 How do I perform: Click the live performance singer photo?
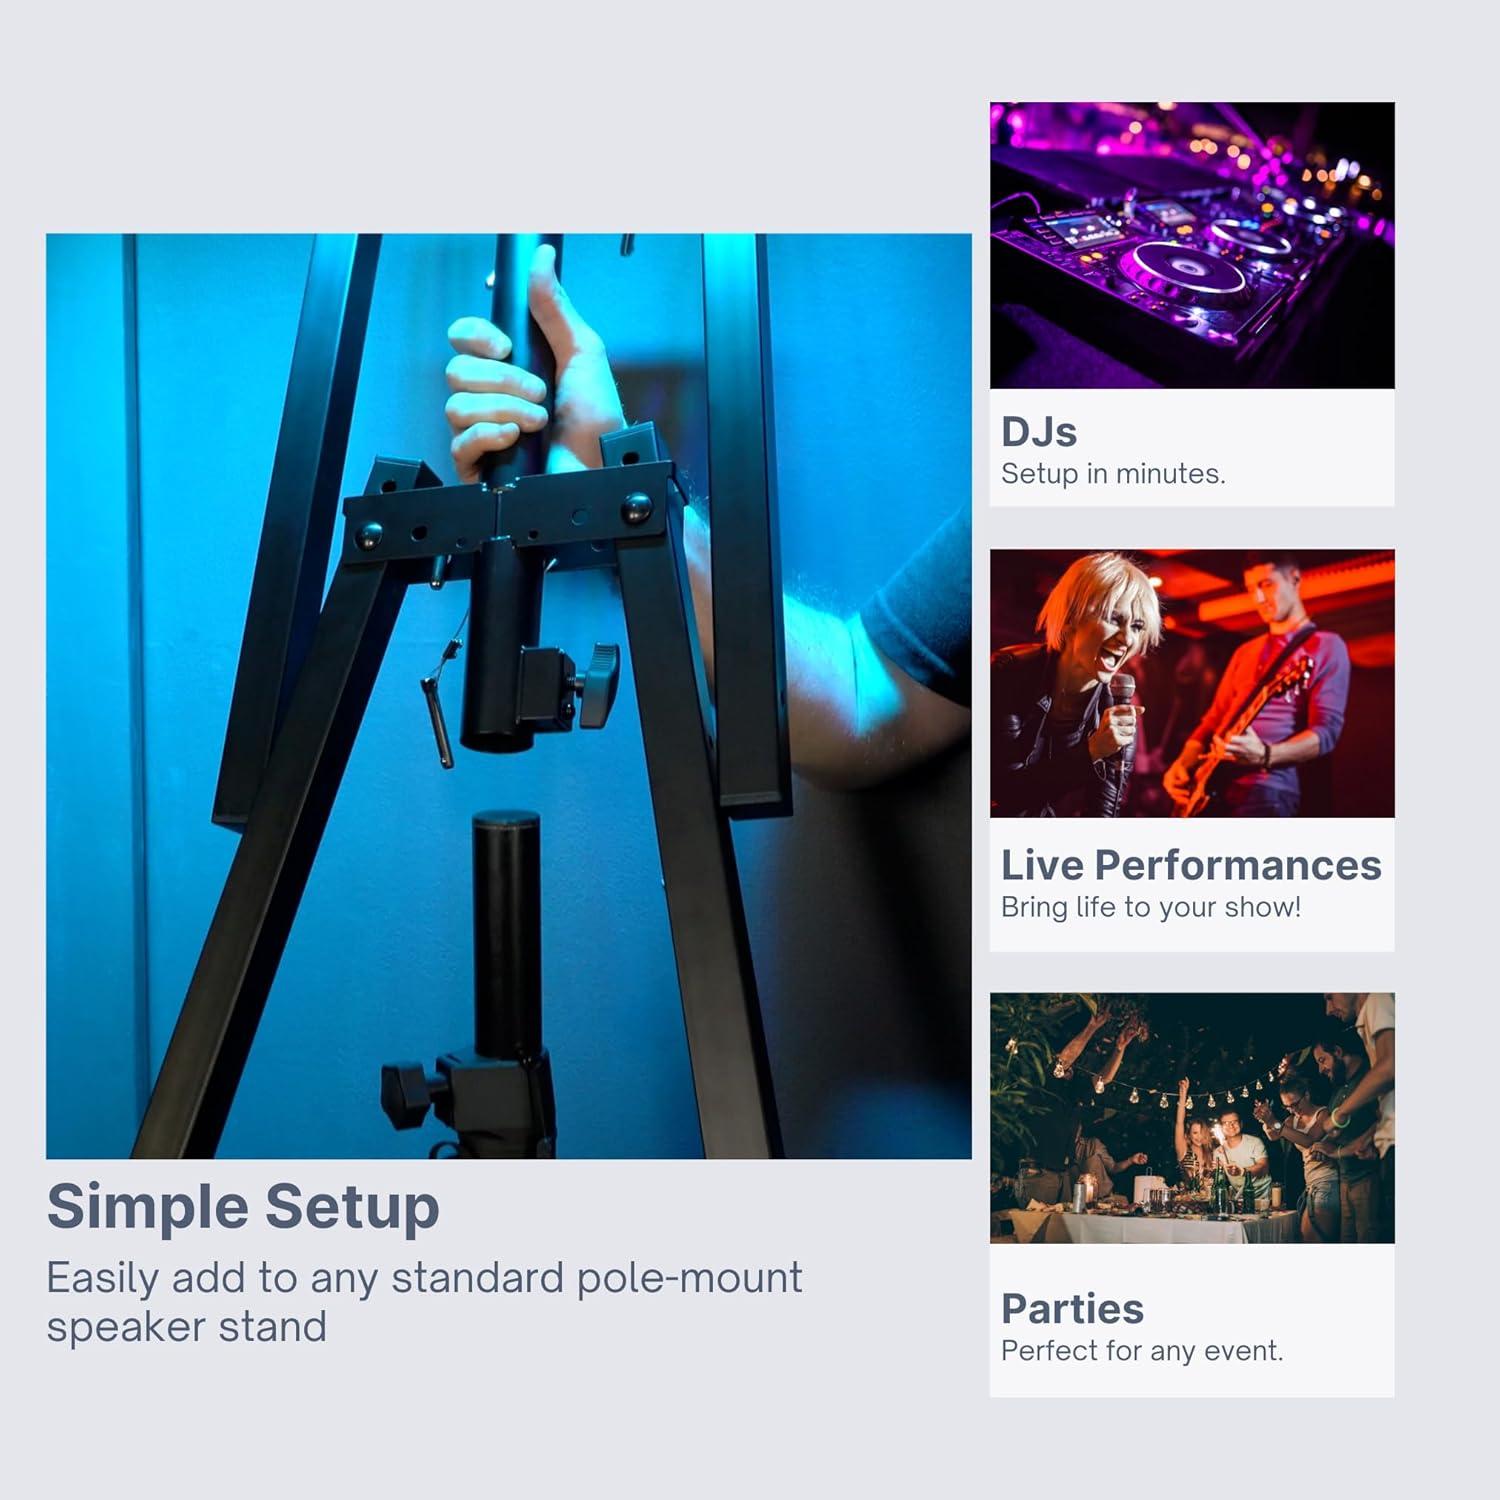tap(1192, 683)
